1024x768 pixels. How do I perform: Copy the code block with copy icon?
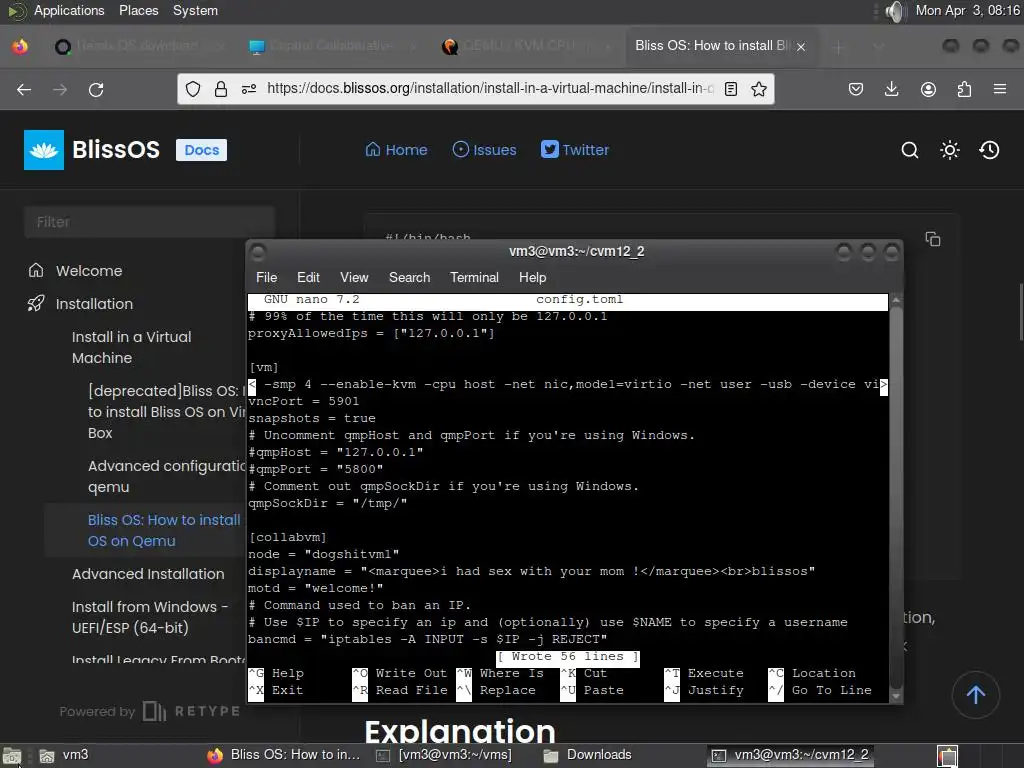pyautogui.click(x=933, y=239)
